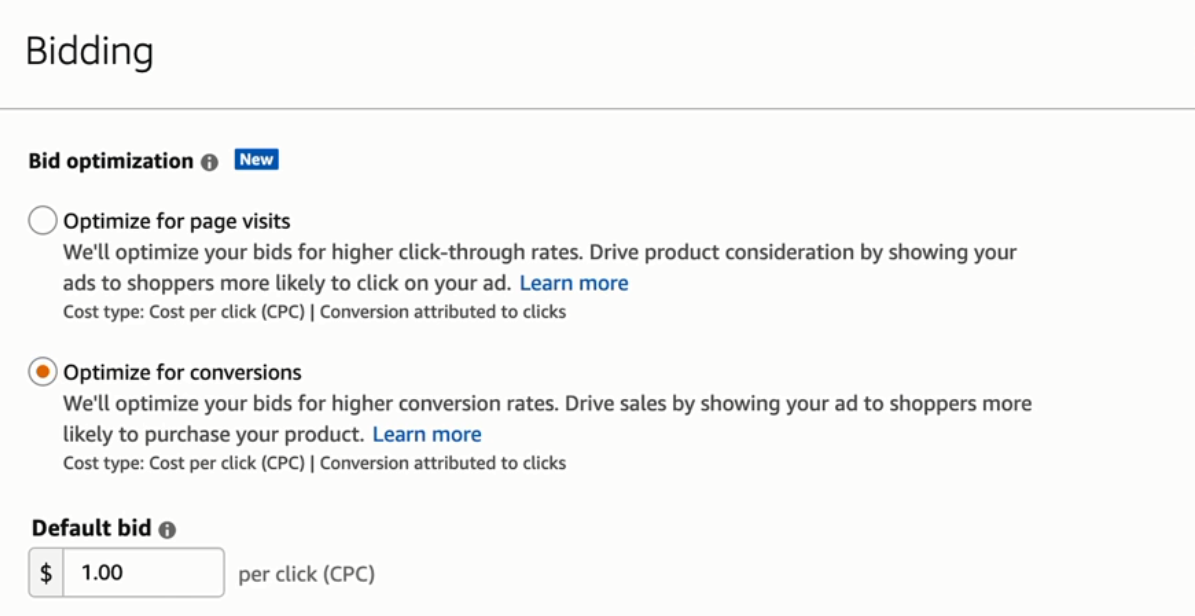Click the info icon beside Bid optimization
Viewport: 1195px width, 616px height.
coord(209,162)
